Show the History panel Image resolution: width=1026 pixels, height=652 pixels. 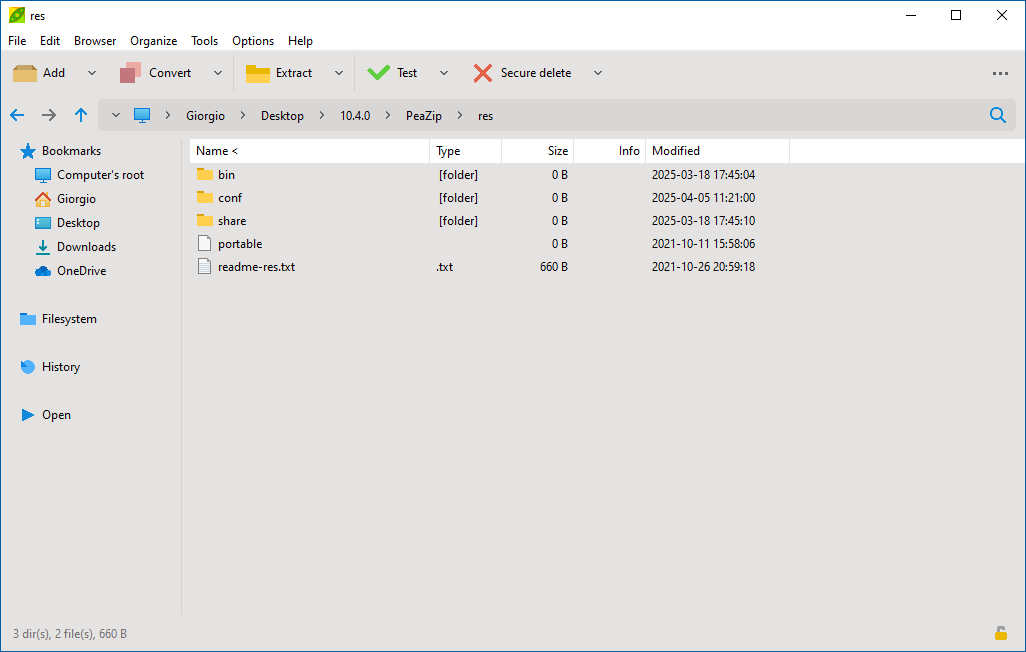click(x=61, y=366)
